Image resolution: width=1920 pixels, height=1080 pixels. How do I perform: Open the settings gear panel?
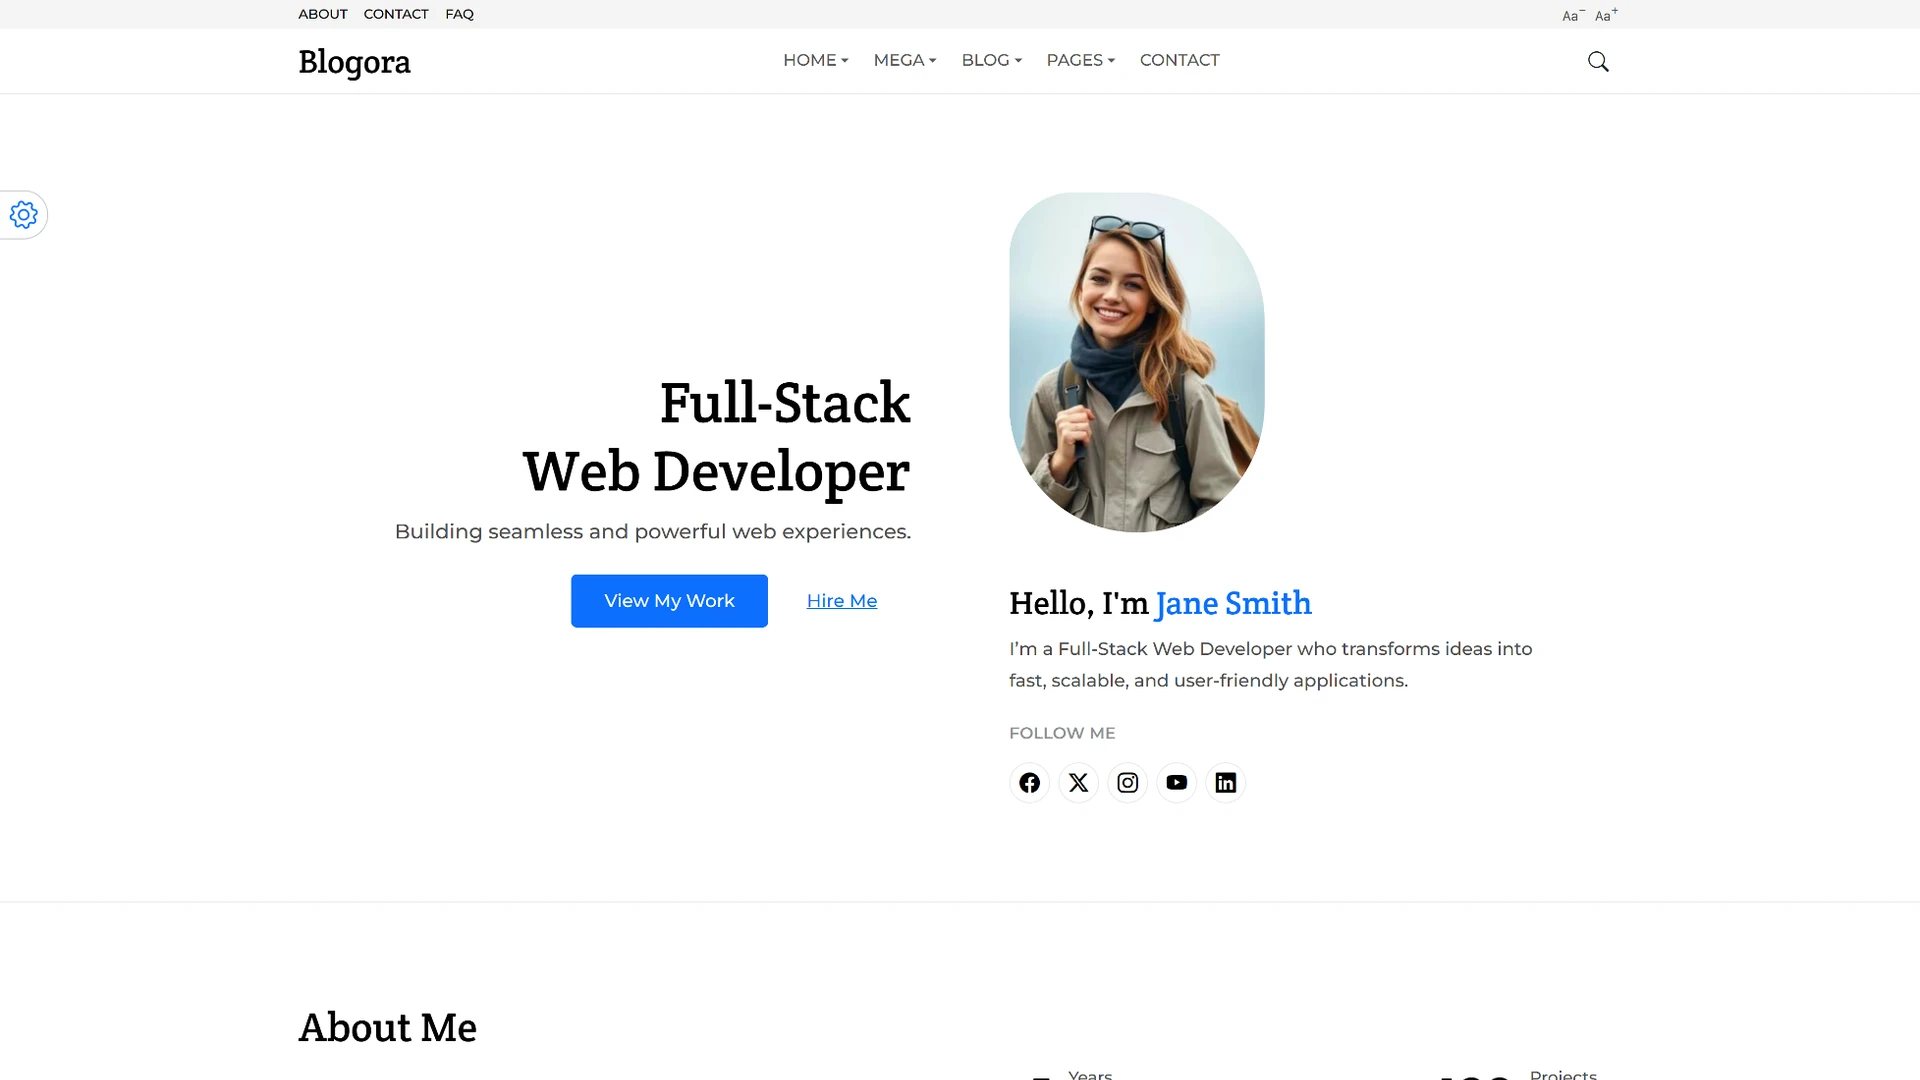point(24,214)
